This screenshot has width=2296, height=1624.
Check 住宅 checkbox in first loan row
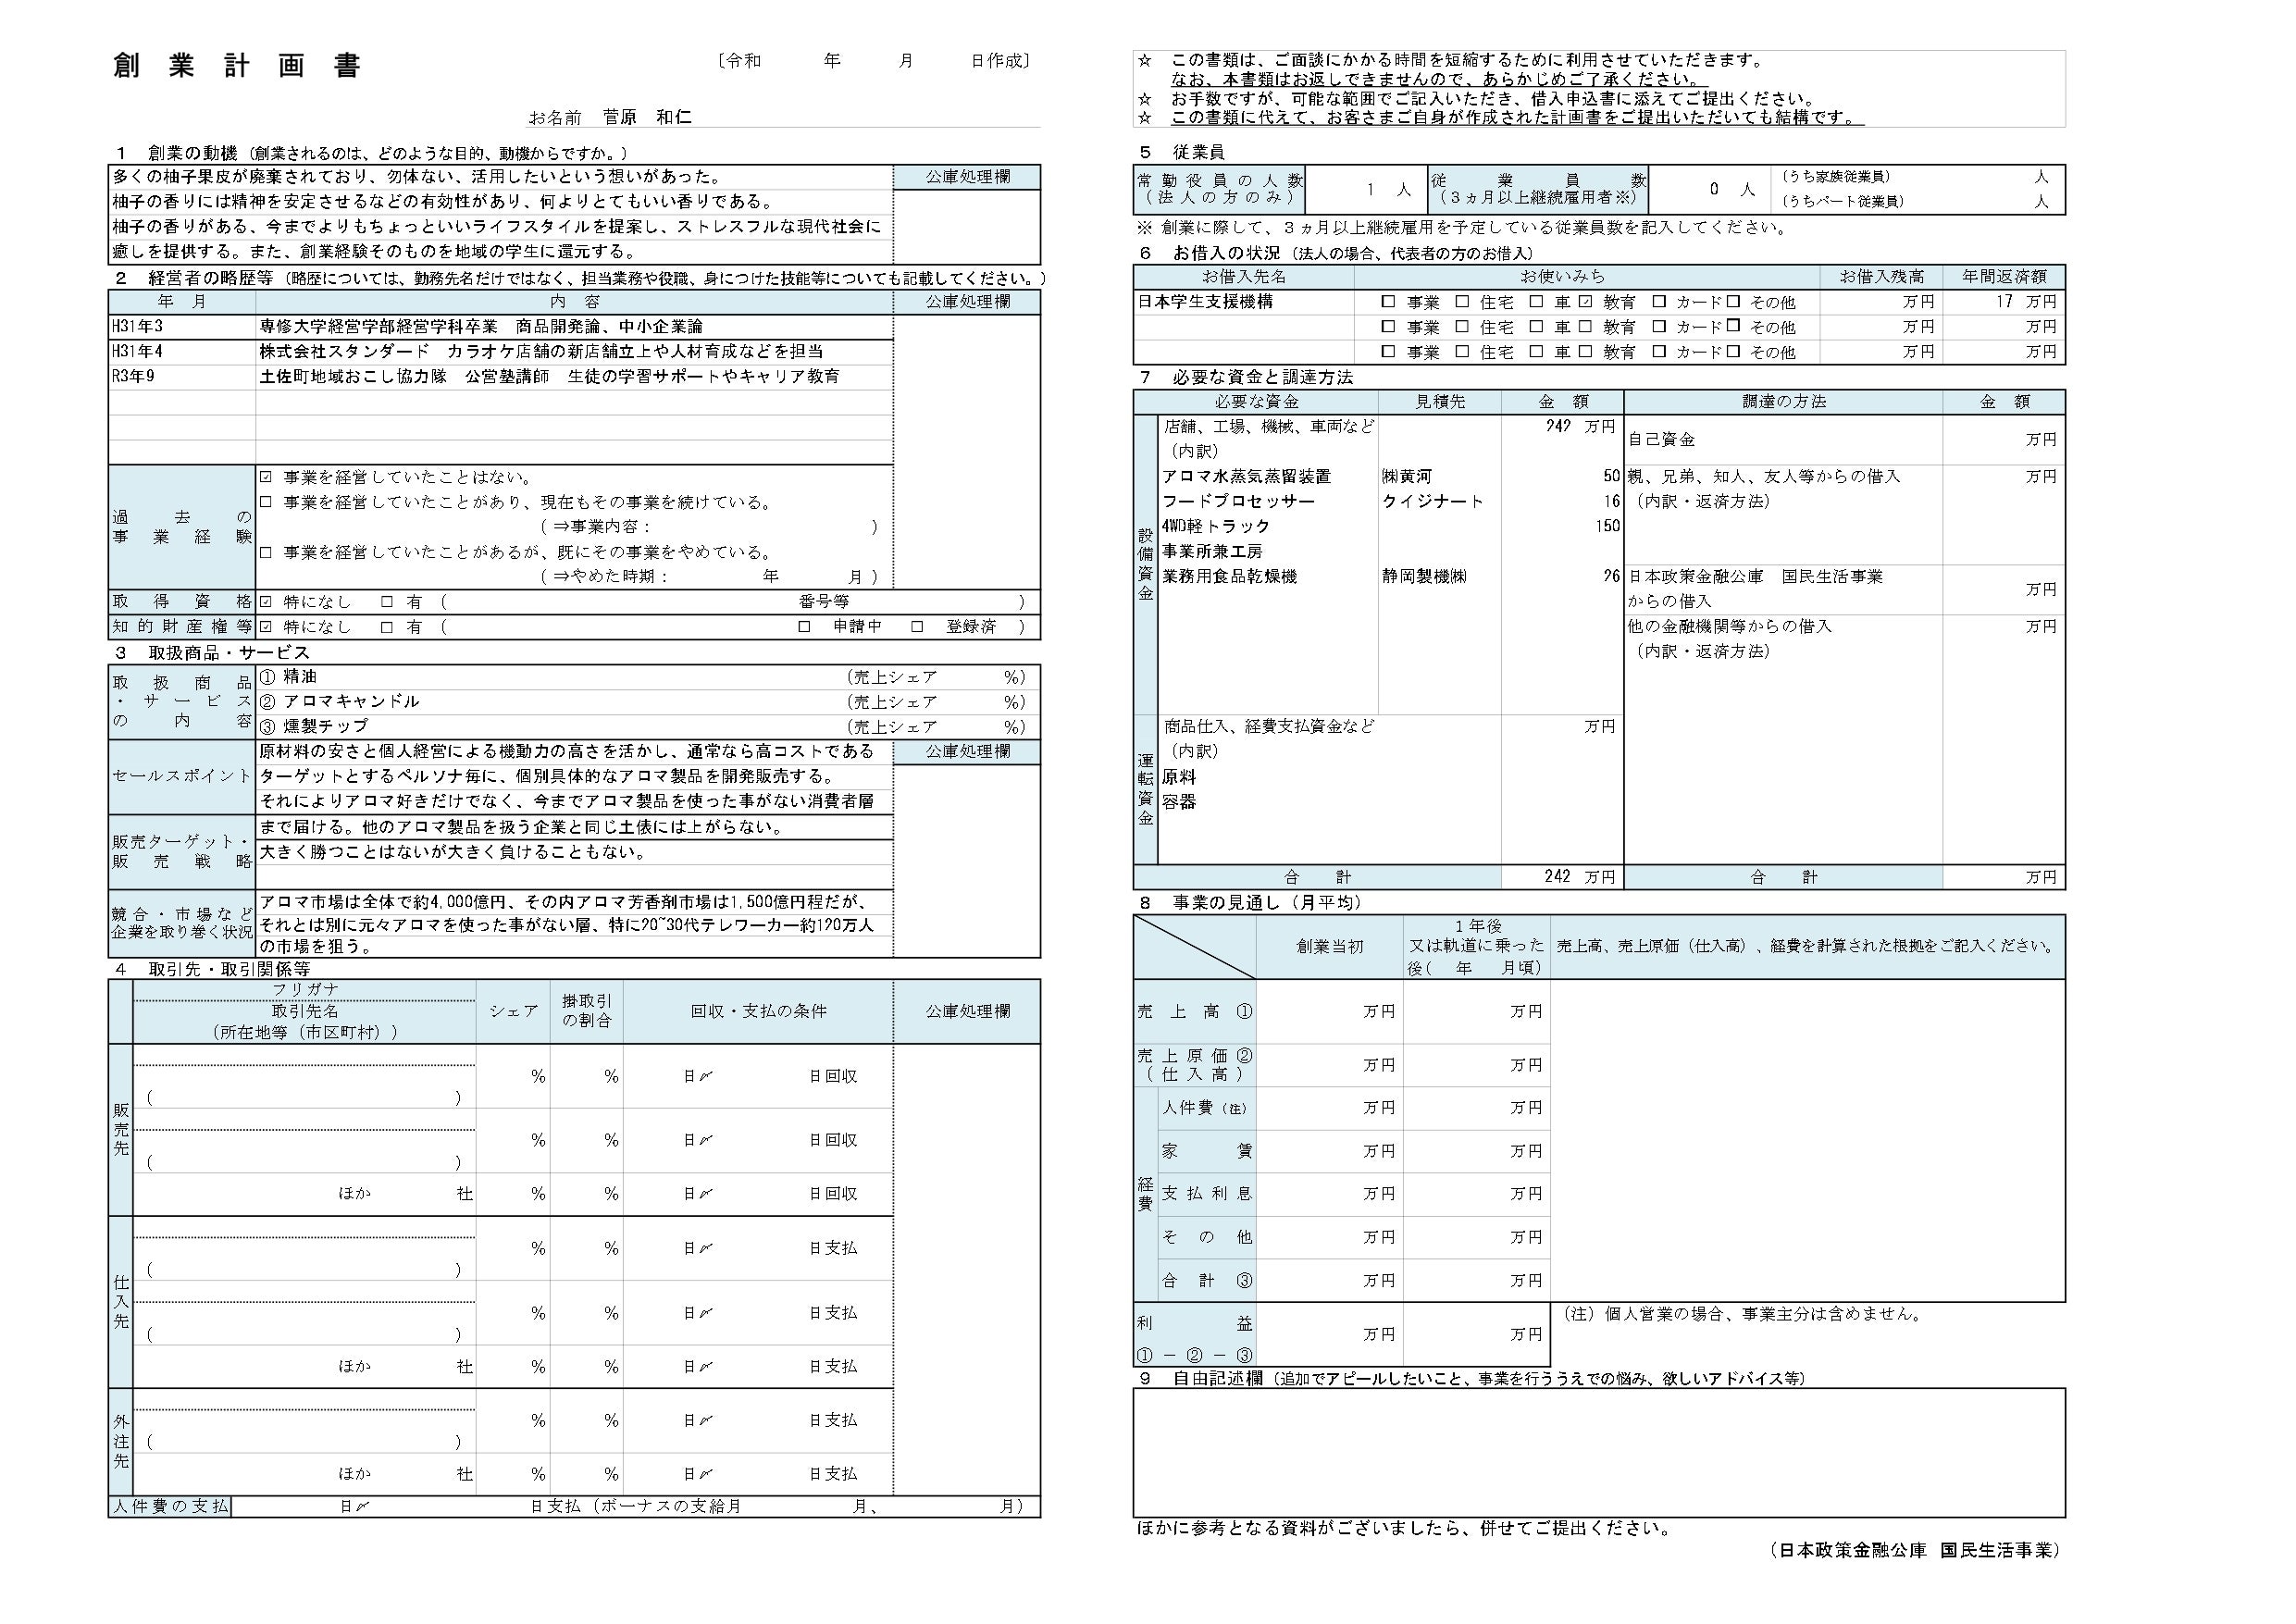tap(1462, 301)
